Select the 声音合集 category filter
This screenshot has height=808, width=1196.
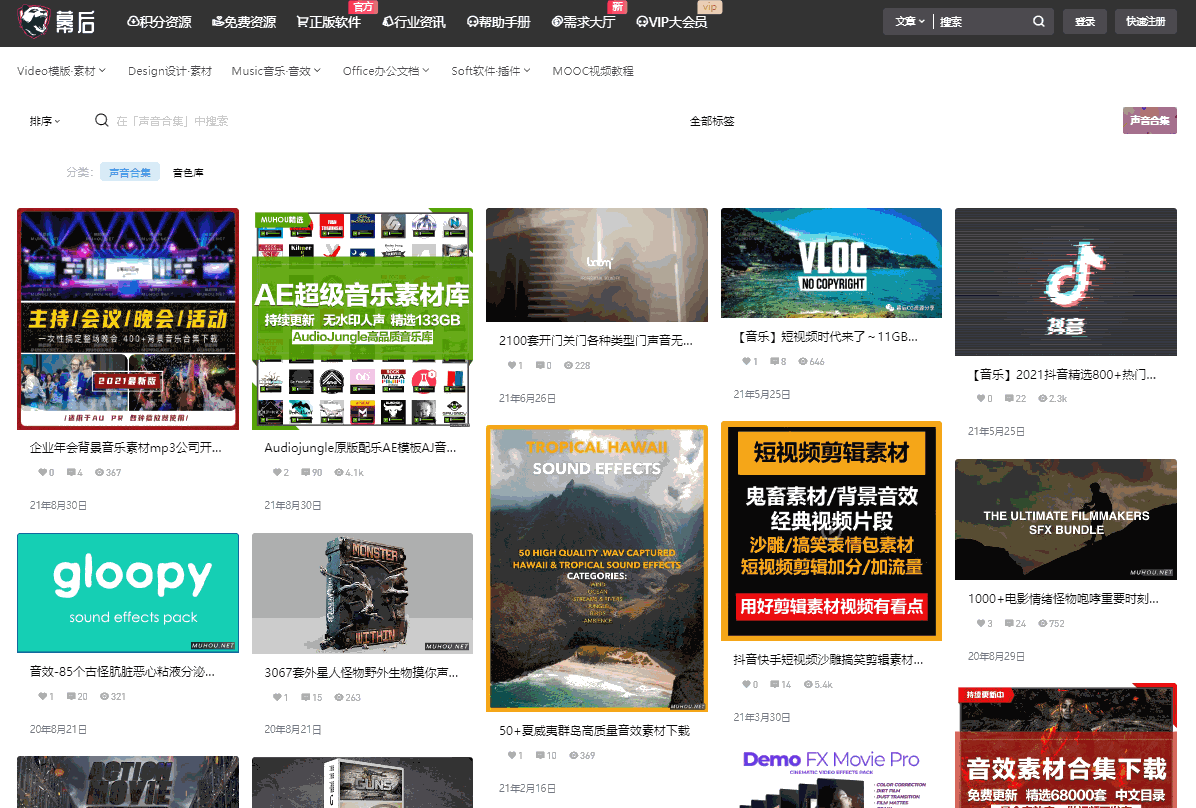129,171
